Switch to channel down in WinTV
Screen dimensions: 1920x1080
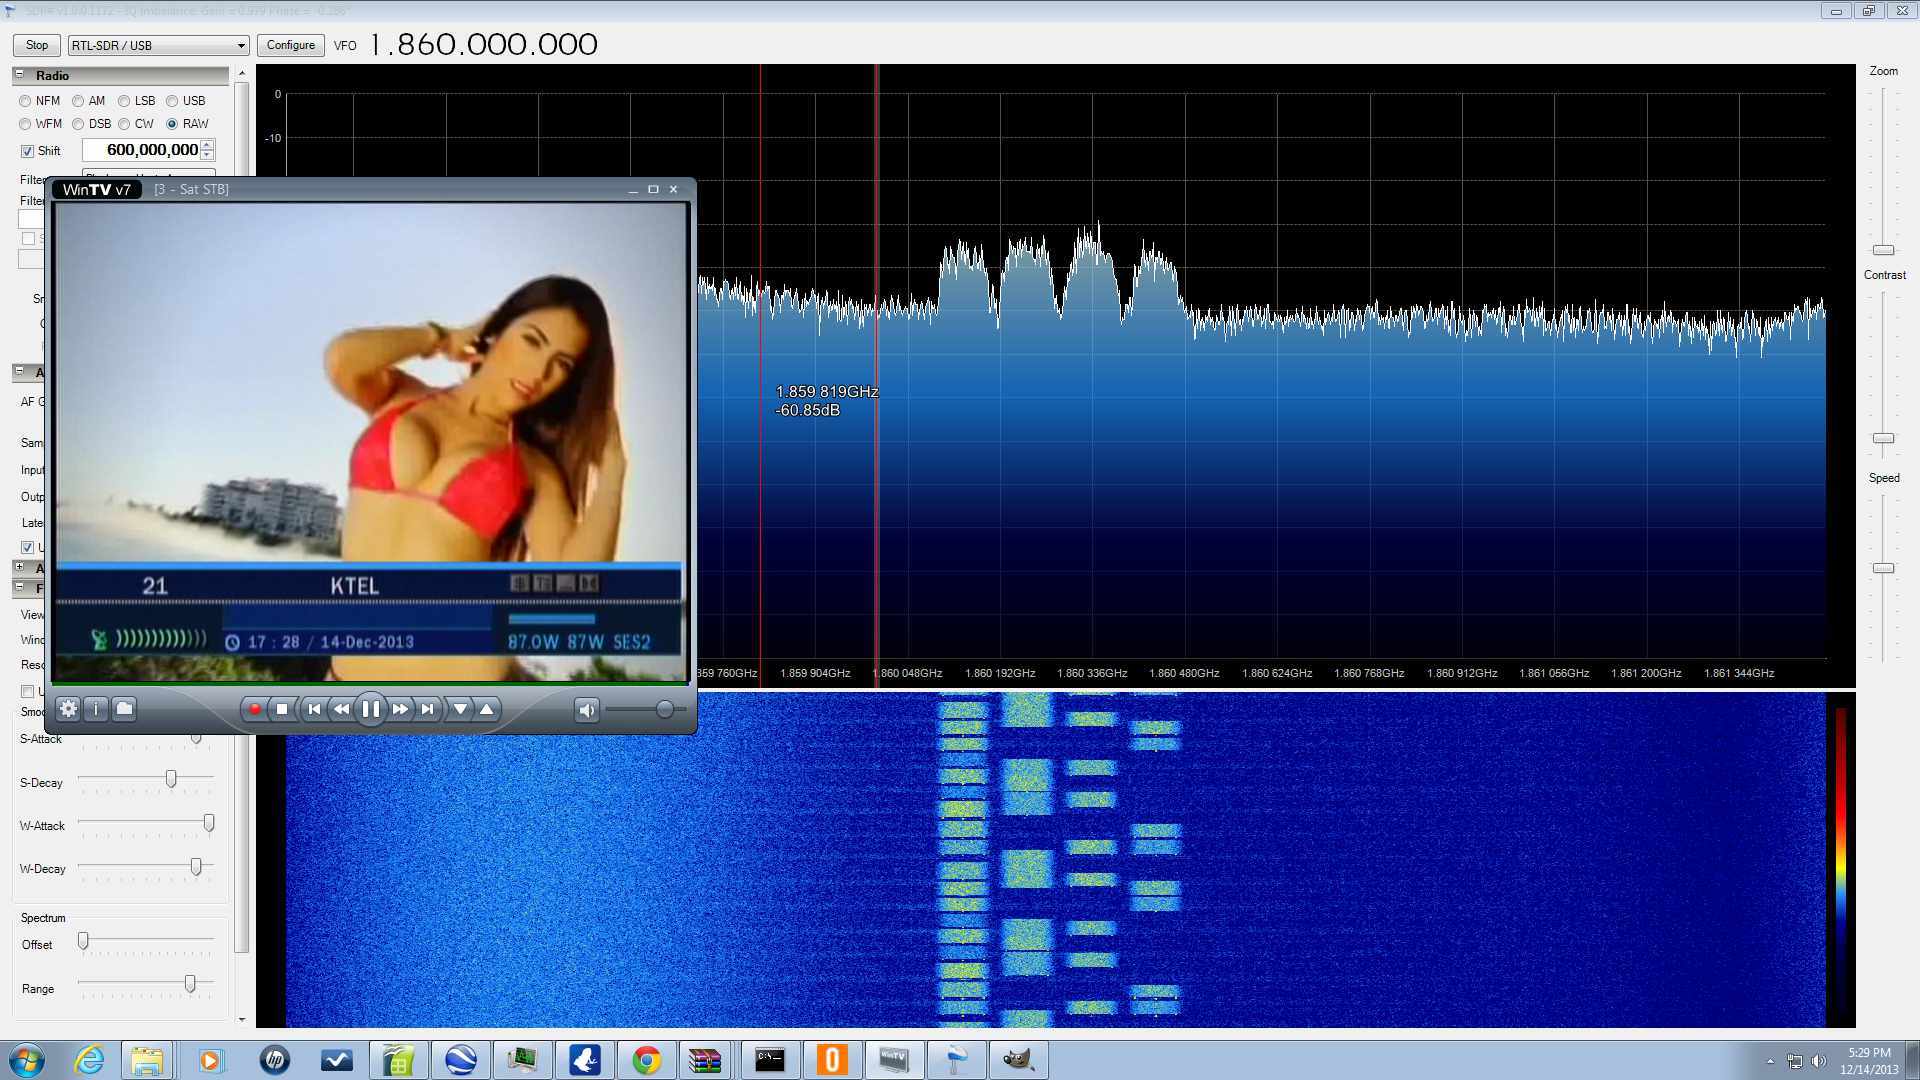point(460,709)
